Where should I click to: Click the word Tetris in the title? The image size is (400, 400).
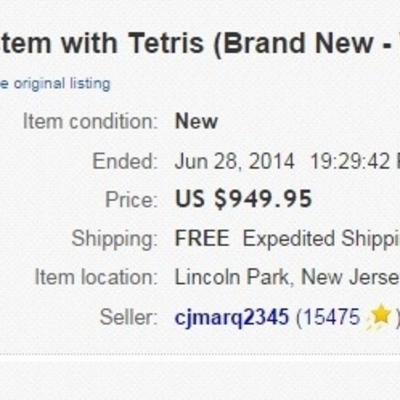coord(166,43)
